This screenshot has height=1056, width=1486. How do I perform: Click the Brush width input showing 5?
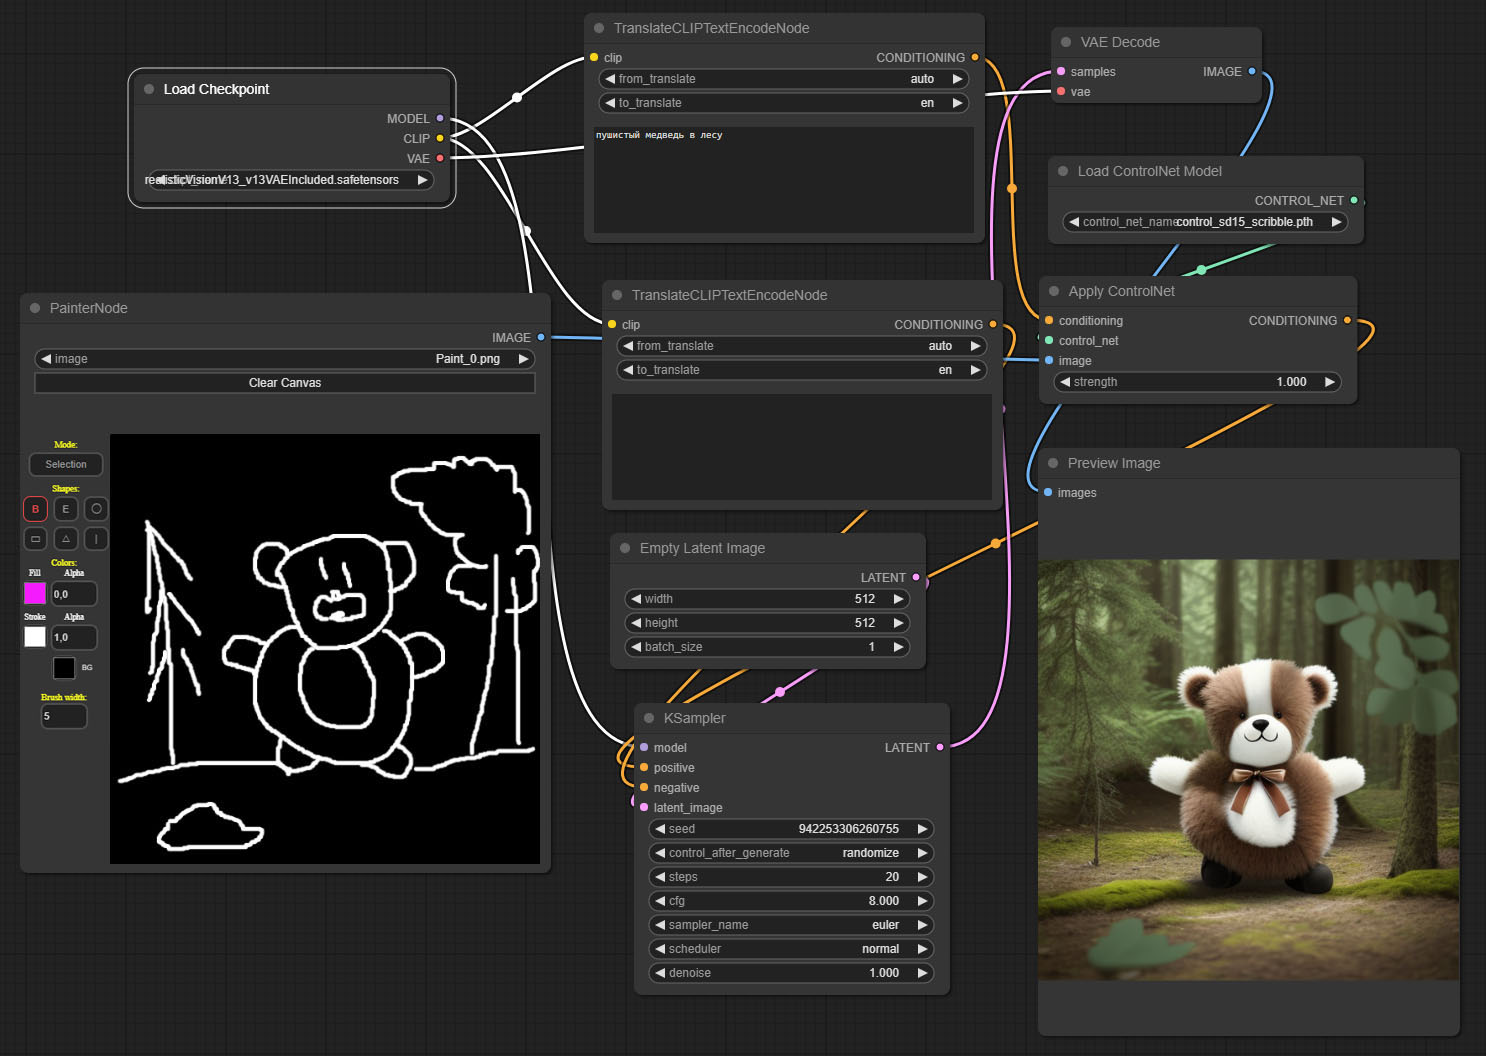pos(63,716)
